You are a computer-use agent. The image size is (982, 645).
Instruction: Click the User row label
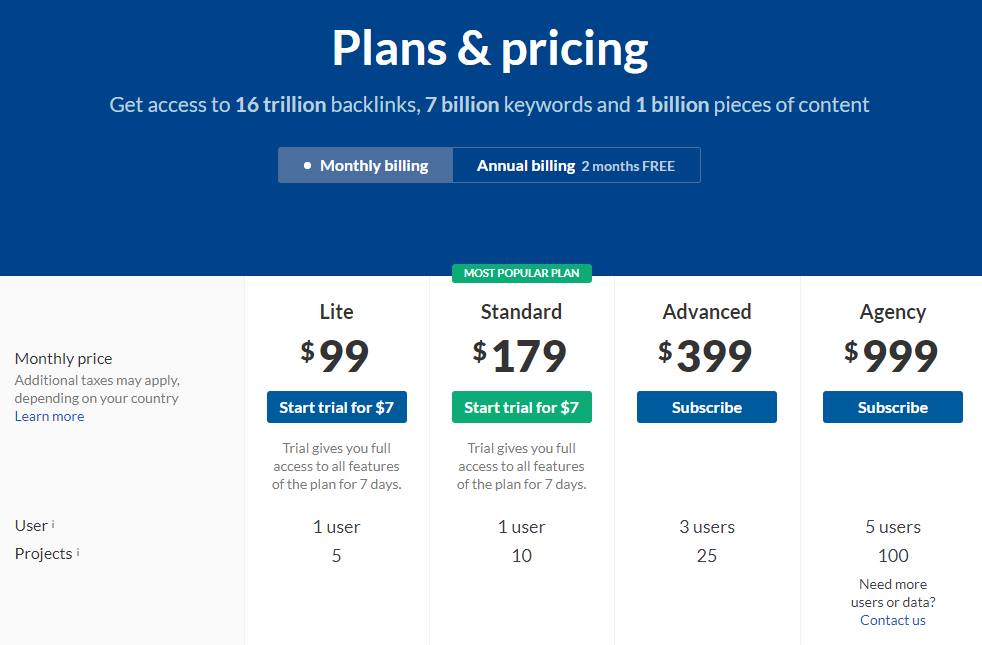coord(31,525)
